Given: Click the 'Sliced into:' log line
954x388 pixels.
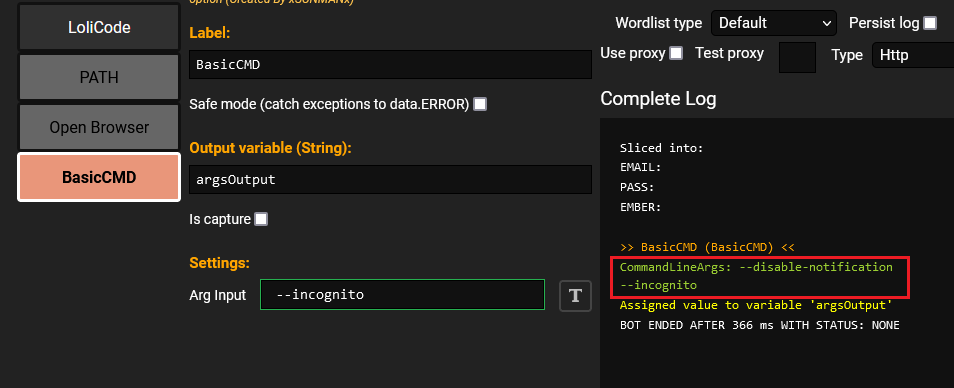Looking at the screenshot, I should coord(661,147).
